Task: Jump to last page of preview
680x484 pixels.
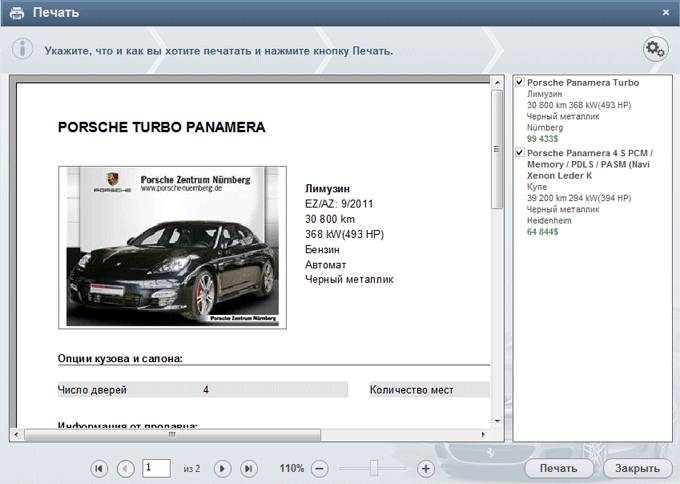Action: [x=249, y=468]
